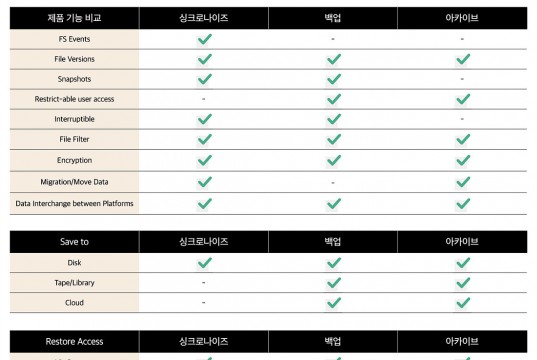Click the Snapshots checkmark under 백업

pos(334,79)
